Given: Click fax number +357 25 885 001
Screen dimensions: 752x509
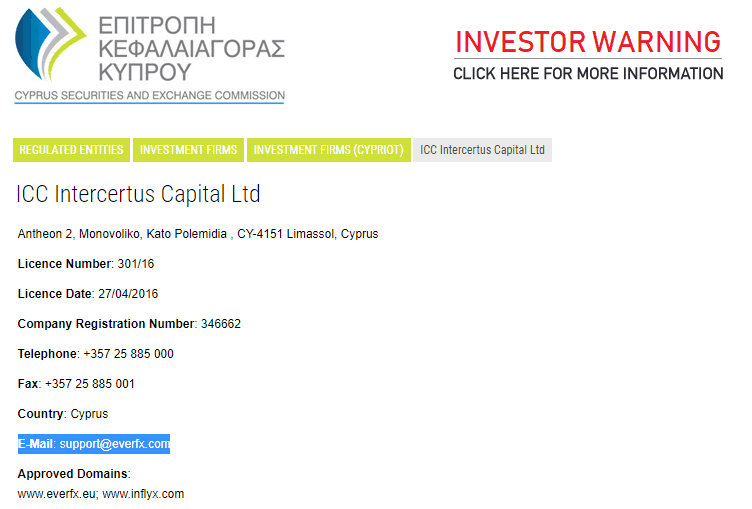Looking at the screenshot, I should tap(90, 384).
